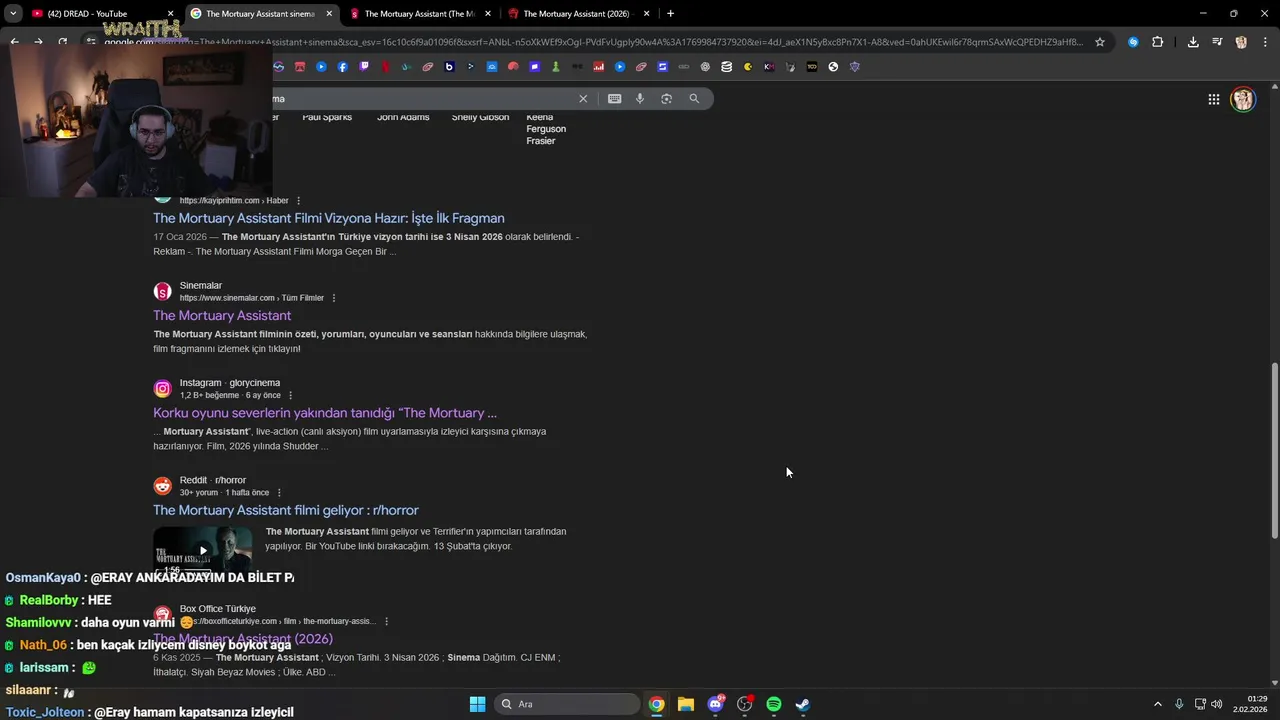The width and height of the screenshot is (1280, 720).
Task: Click cast member John Adams
Action: click(403, 117)
